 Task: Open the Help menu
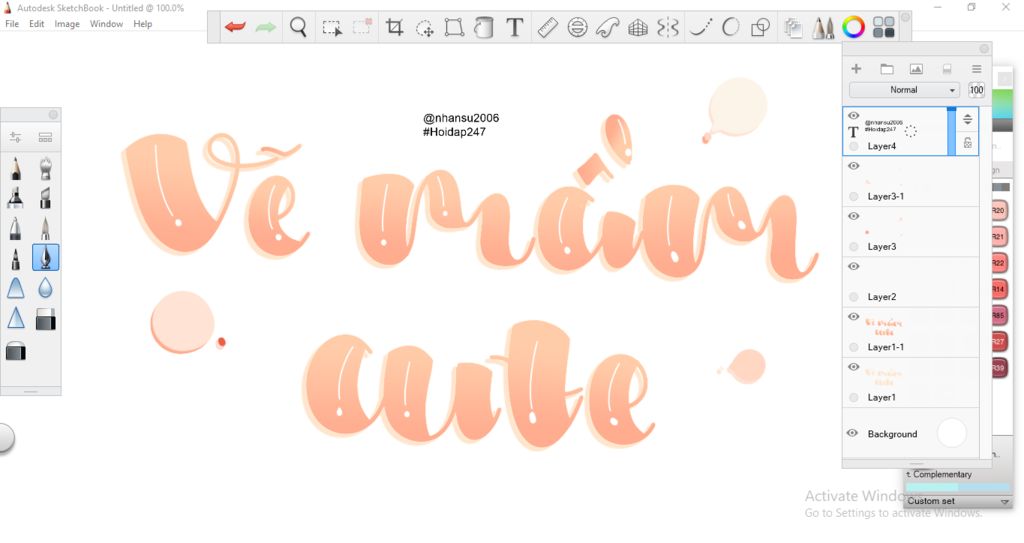[142, 24]
